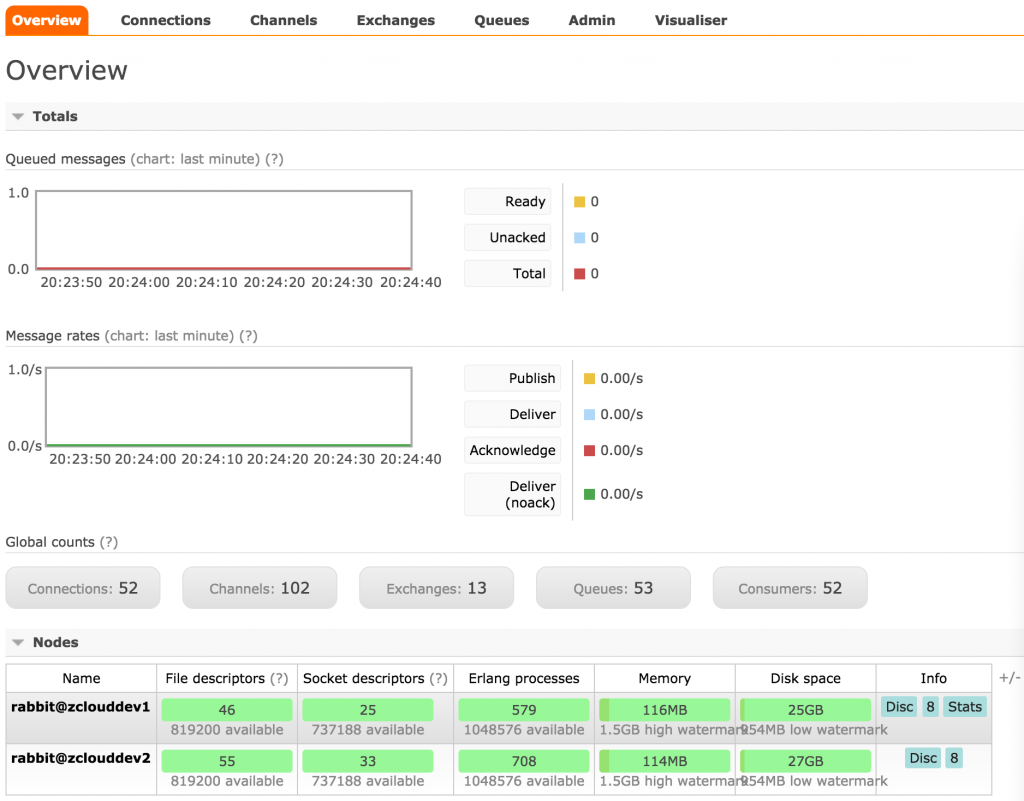
Task: Open the rabbit@zclouddev1 node link
Action: click(80, 706)
